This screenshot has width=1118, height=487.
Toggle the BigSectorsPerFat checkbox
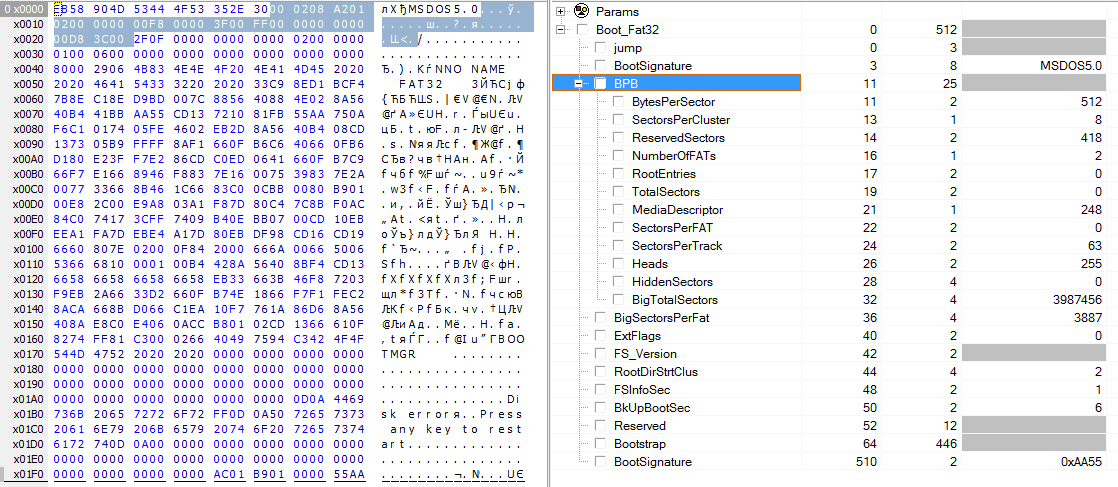coord(600,317)
